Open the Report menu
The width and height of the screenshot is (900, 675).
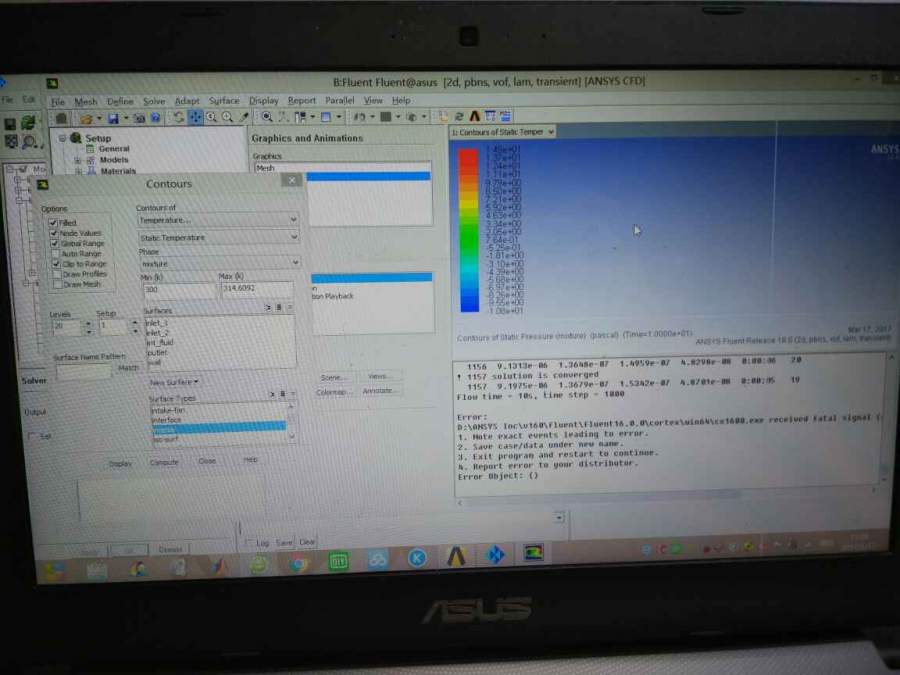click(302, 100)
